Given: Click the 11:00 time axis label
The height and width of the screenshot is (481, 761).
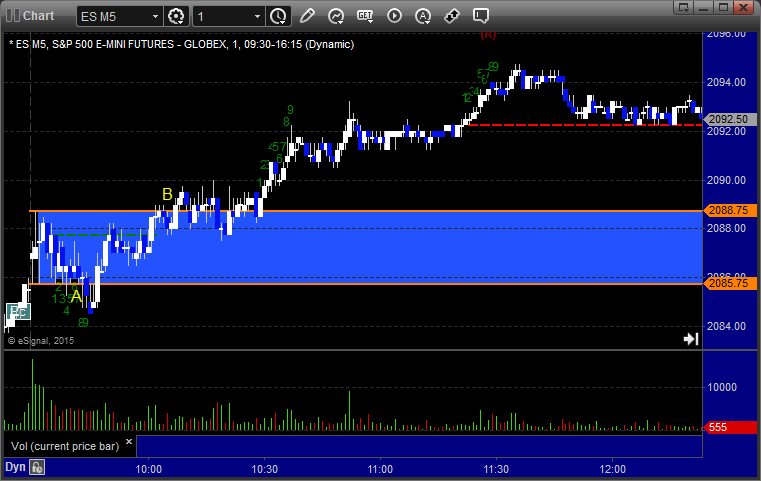Looking at the screenshot, I should [380, 469].
